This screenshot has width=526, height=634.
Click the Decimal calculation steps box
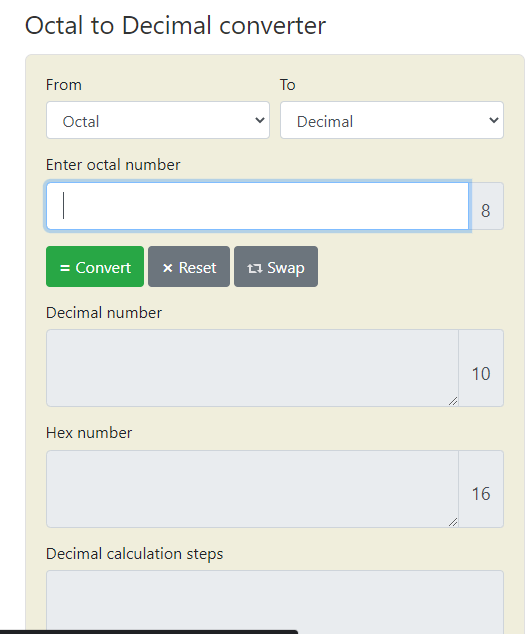pos(275,600)
